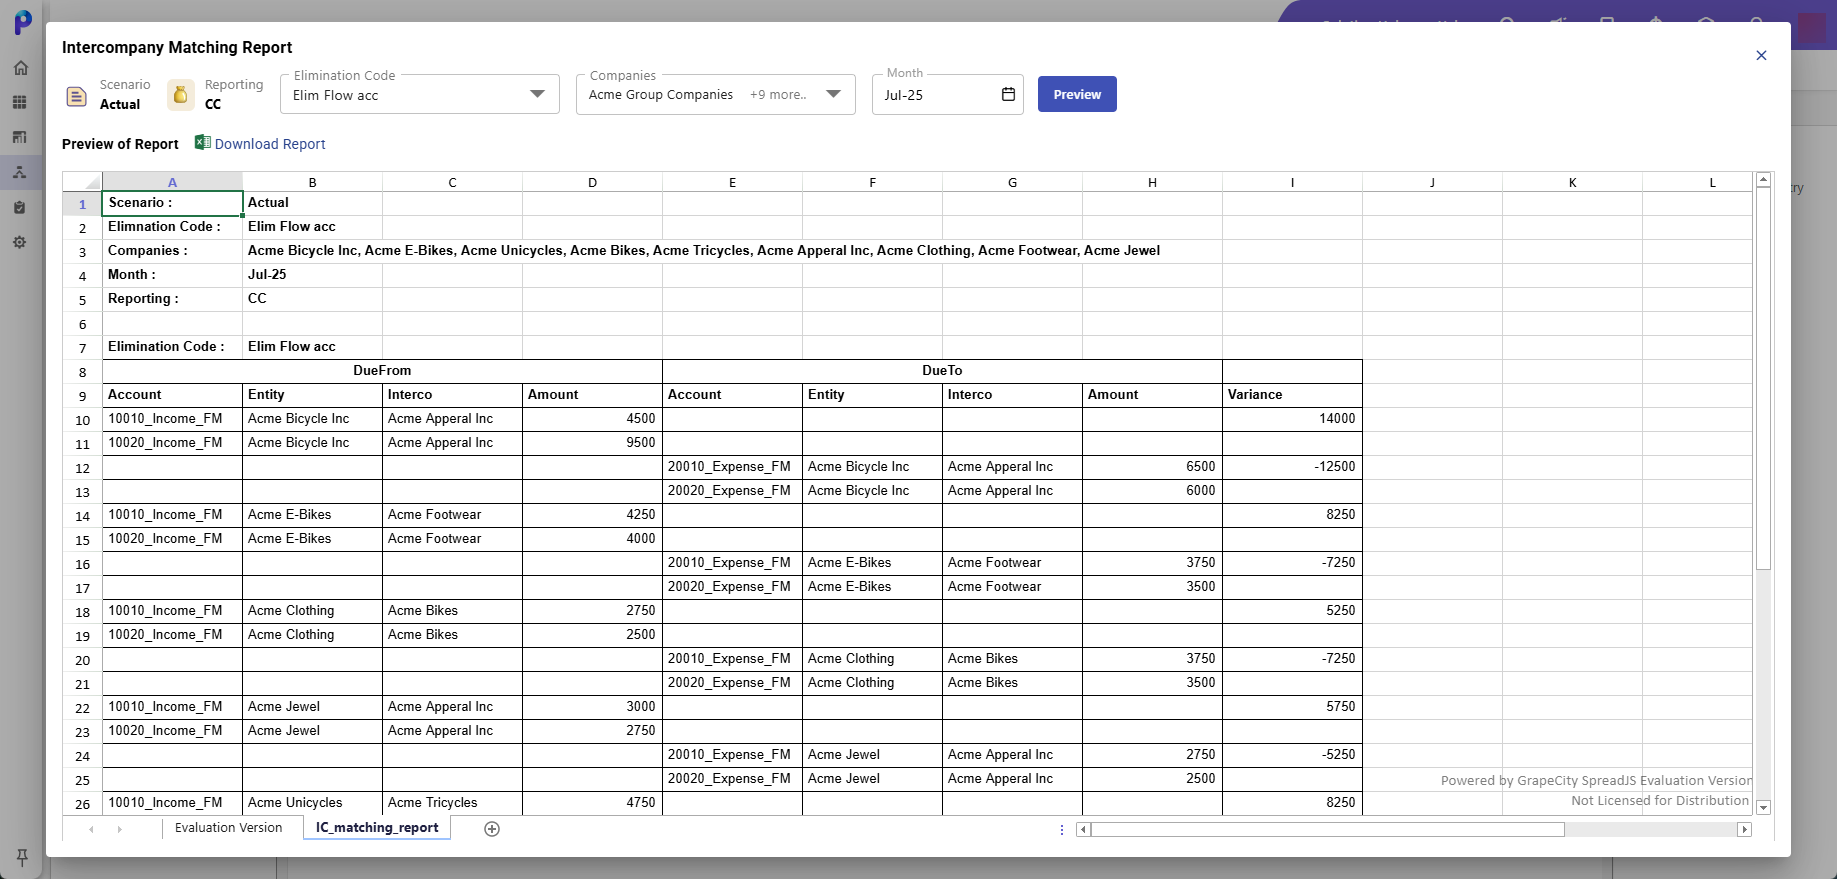Click the select-all corner of spreadsheet
This screenshot has width=1837, height=879.
pos(83,182)
